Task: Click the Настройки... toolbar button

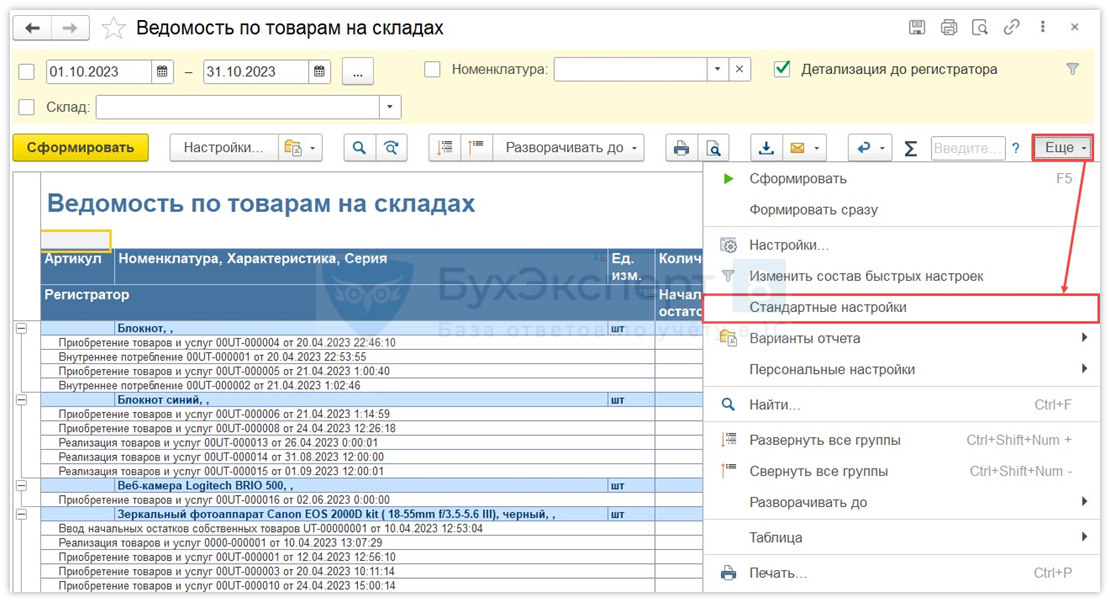Action: coord(223,148)
